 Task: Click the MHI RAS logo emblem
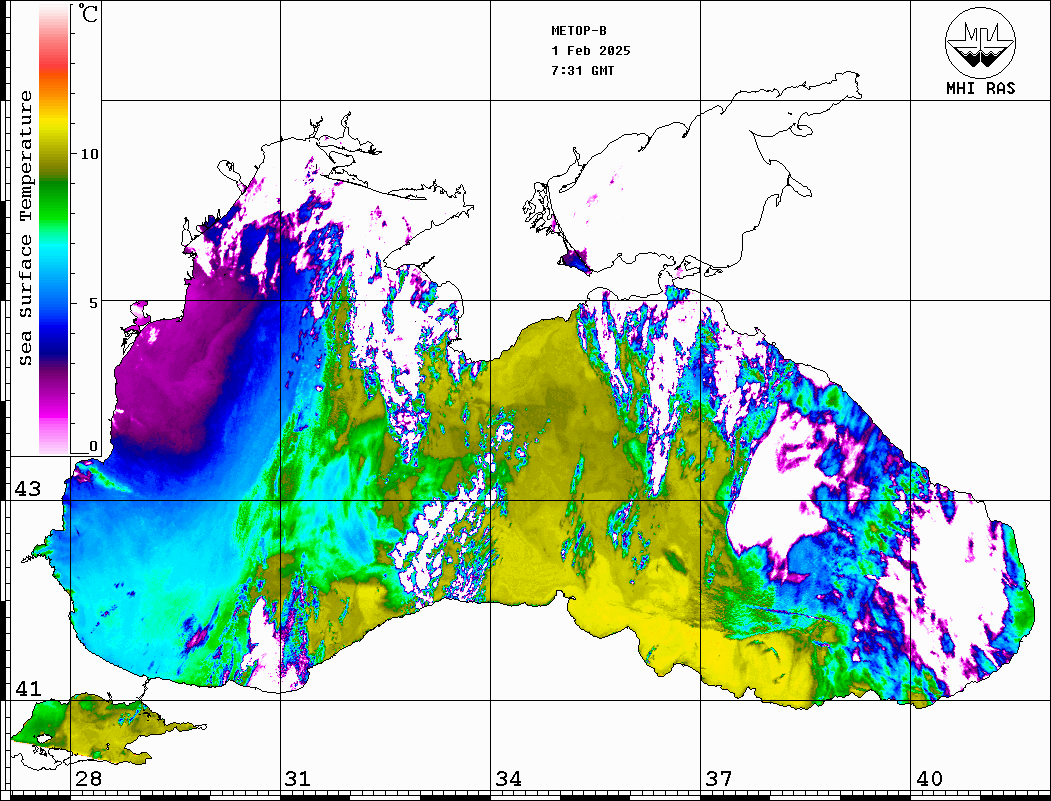pyautogui.click(x=981, y=42)
